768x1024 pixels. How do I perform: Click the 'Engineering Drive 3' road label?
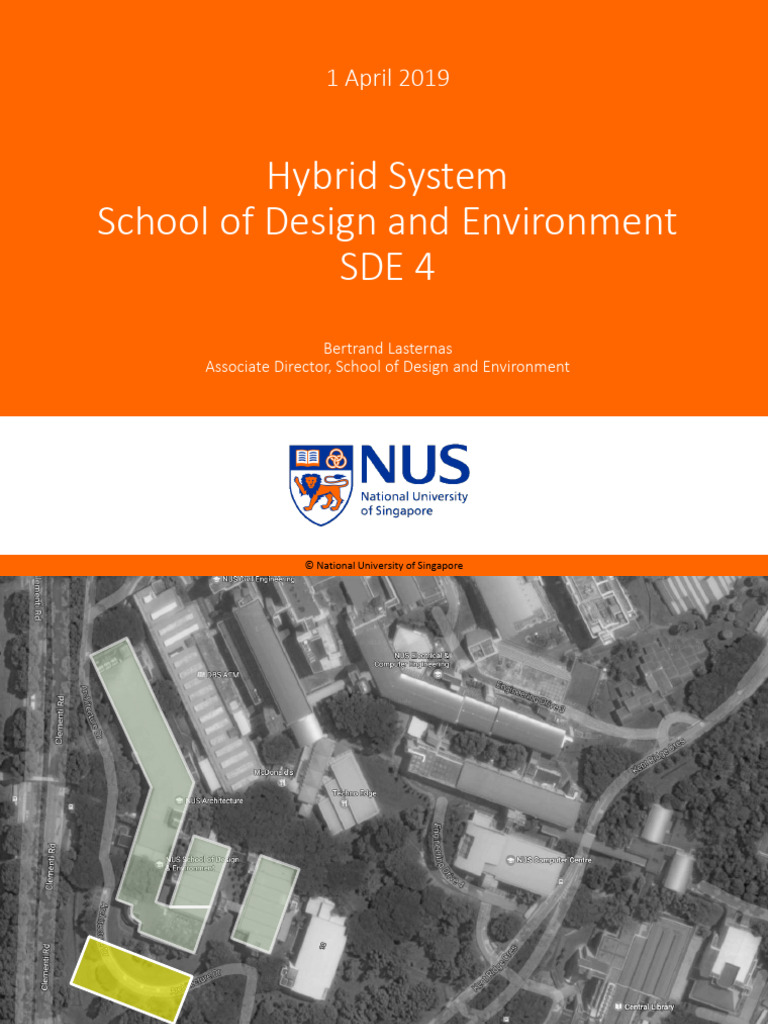click(x=530, y=697)
